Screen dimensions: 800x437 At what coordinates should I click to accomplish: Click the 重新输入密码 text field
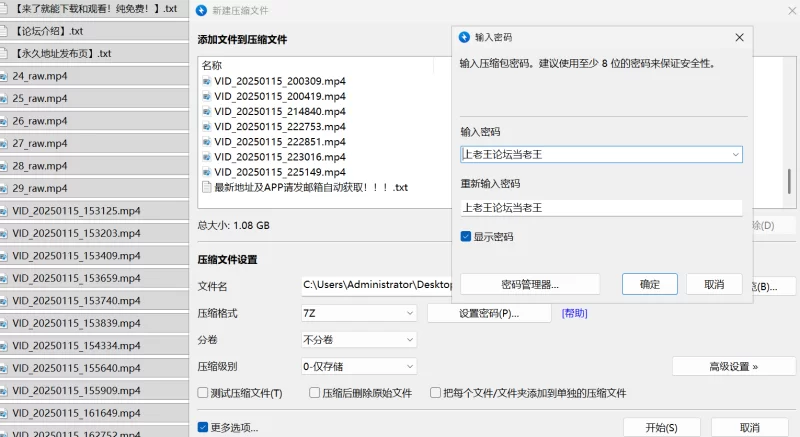pos(600,208)
